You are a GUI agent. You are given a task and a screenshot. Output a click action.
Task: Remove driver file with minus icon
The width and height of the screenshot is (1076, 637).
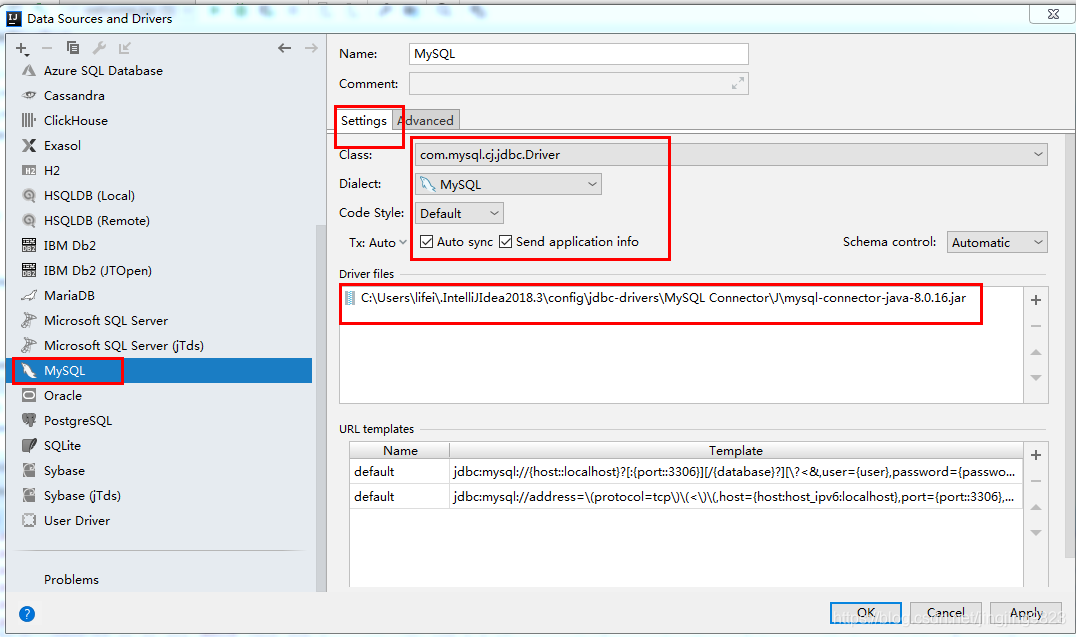(1036, 326)
